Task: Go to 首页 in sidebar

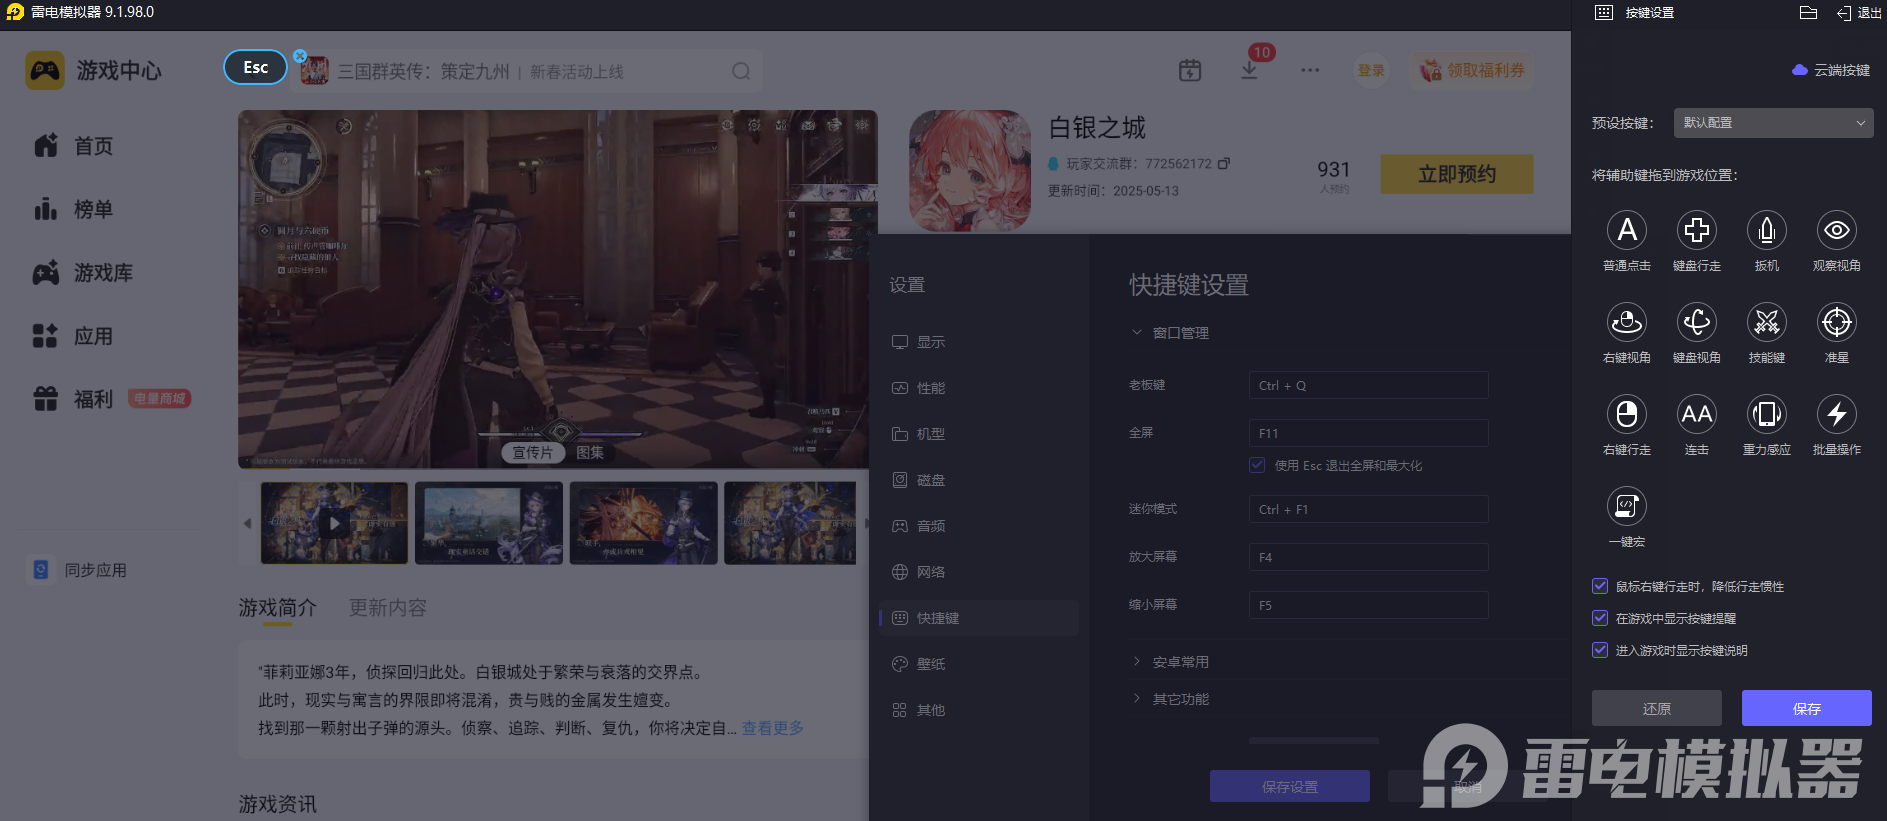Action: click(x=73, y=146)
